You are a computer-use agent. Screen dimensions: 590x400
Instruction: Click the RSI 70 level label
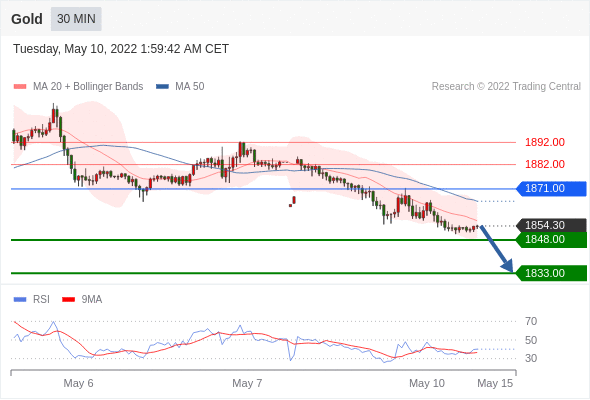point(531,321)
